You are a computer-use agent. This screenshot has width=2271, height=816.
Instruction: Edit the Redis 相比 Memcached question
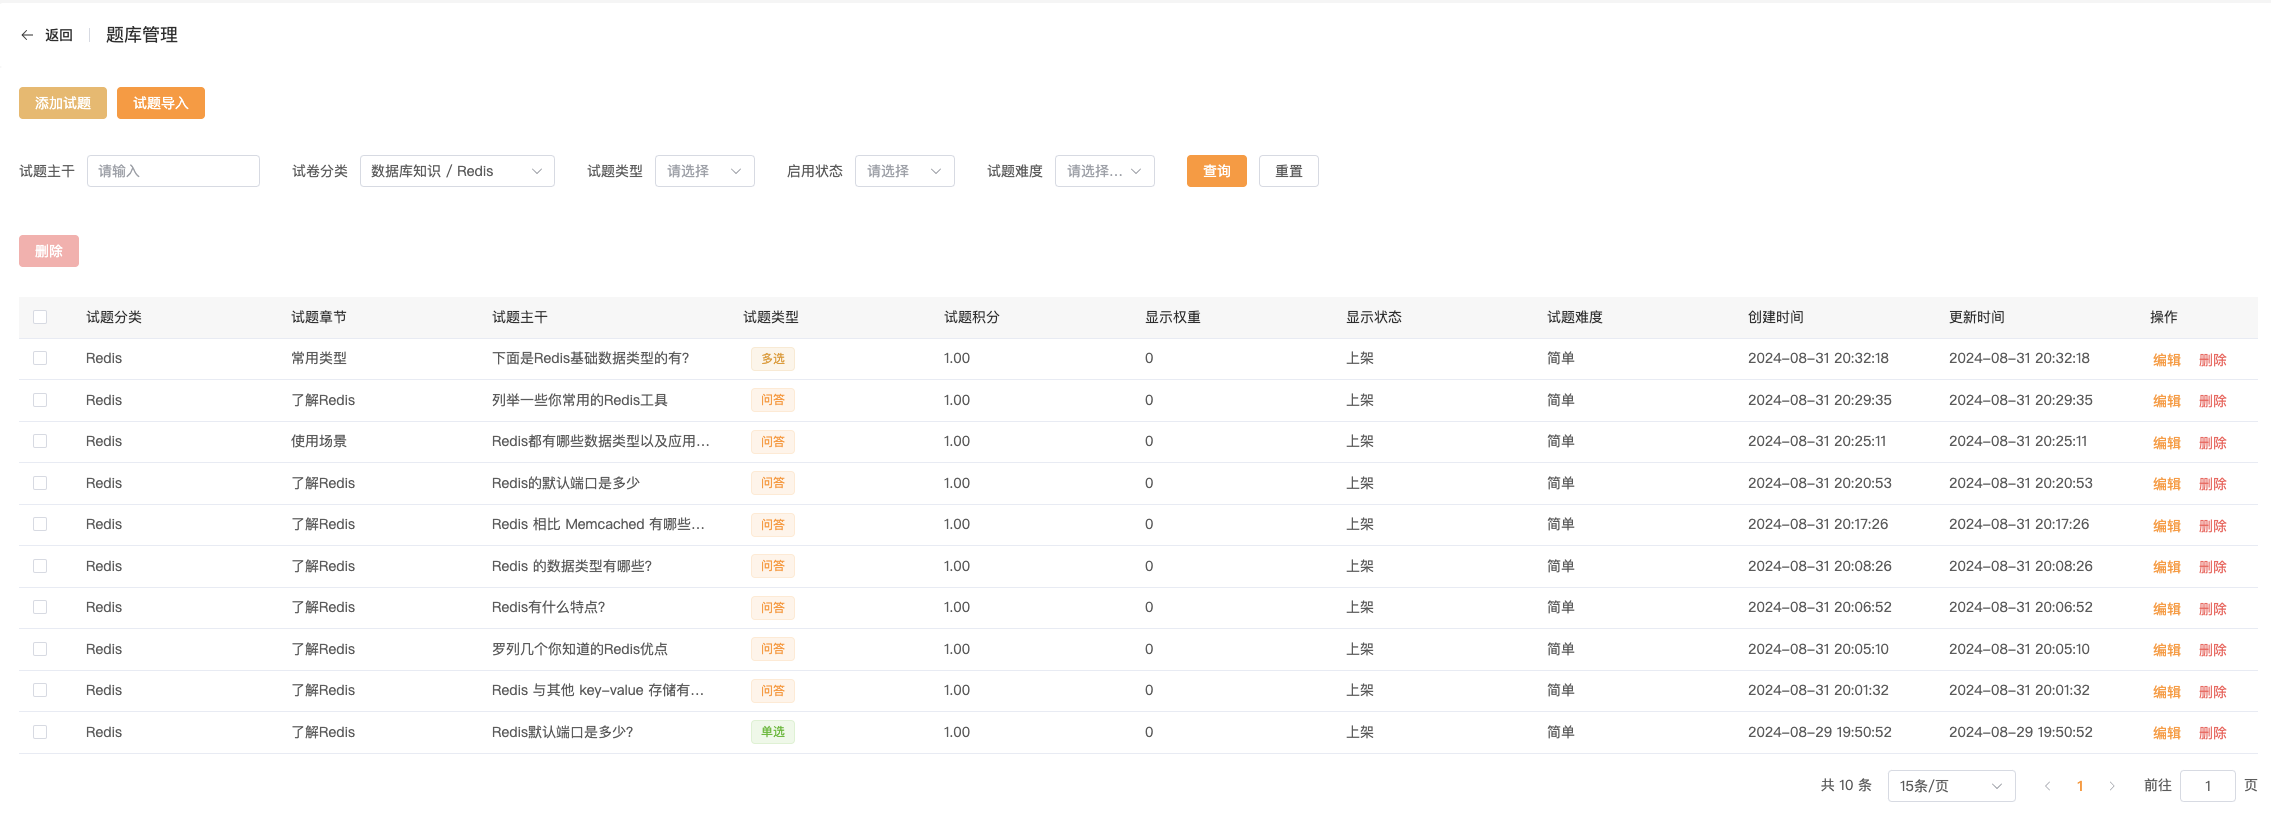[x=2167, y=526]
